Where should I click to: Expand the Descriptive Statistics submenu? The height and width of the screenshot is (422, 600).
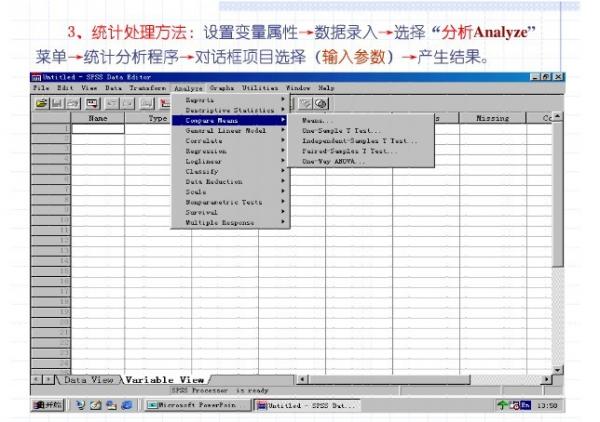coord(230,110)
